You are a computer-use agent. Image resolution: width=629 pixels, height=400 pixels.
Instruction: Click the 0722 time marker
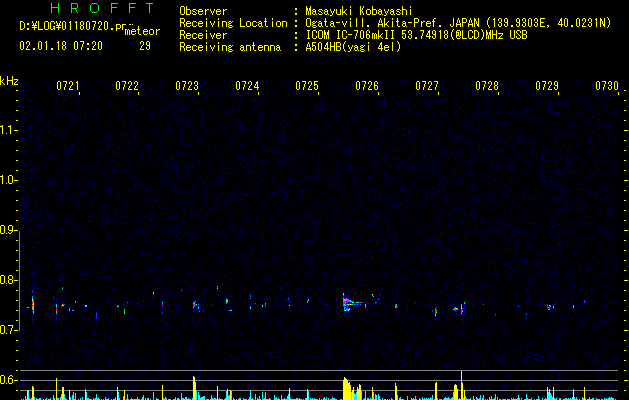point(127,86)
